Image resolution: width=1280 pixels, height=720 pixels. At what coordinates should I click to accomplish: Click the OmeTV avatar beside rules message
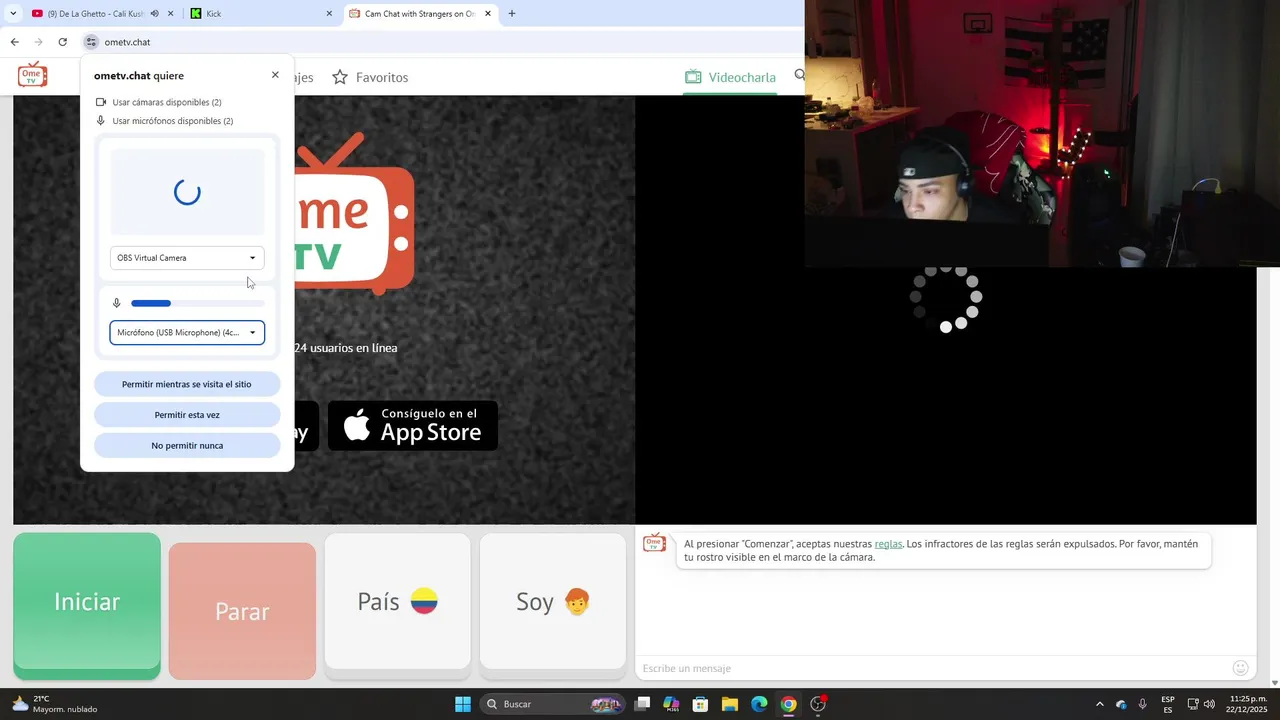point(654,543)
